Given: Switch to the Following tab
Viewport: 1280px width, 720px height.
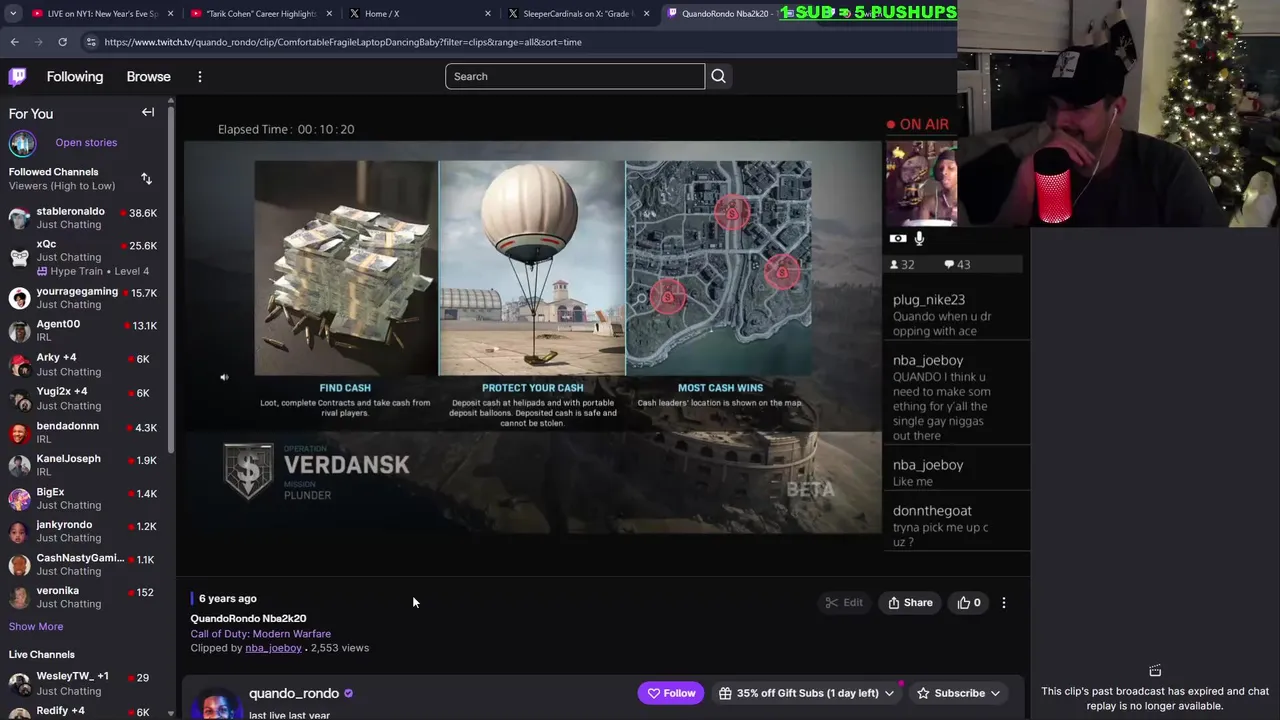Looking at the screenshot, I should coord(75,77).
